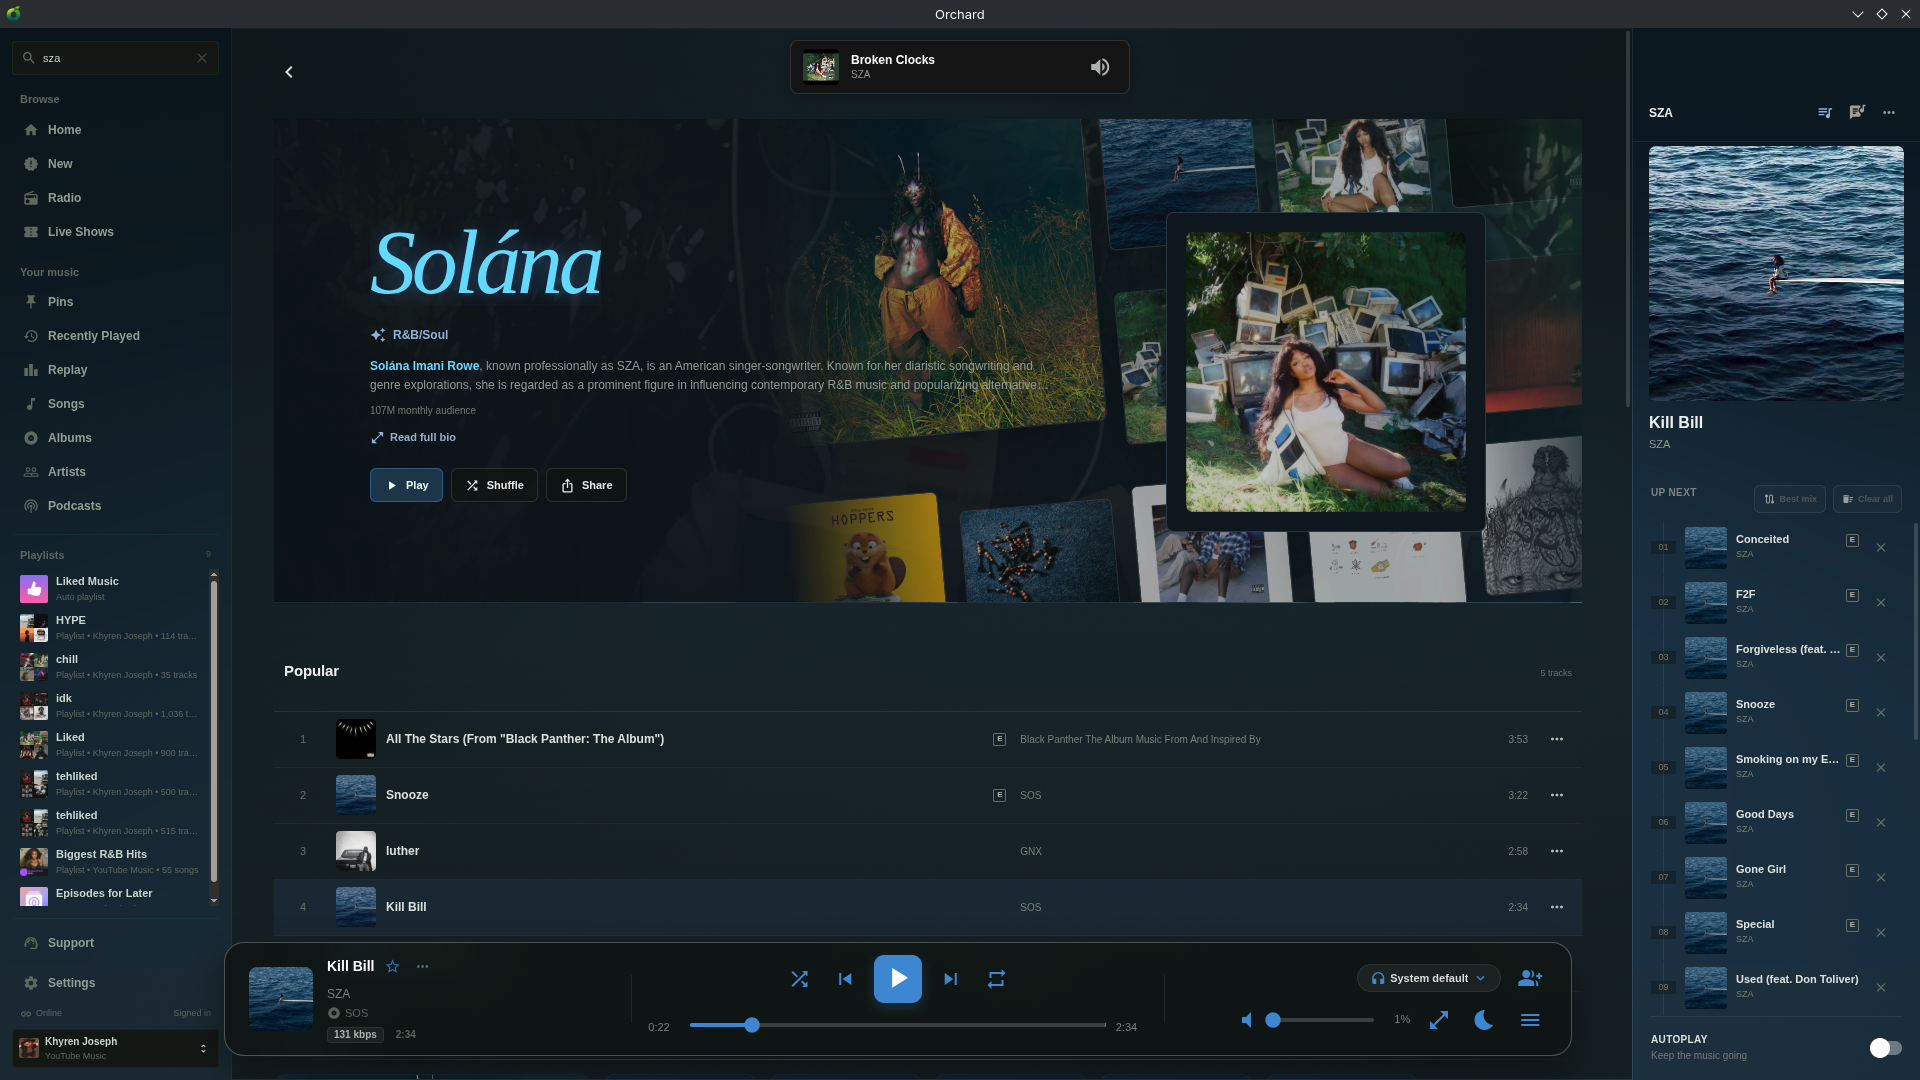Play SZA's music with Play button

[x=406, y=485]
